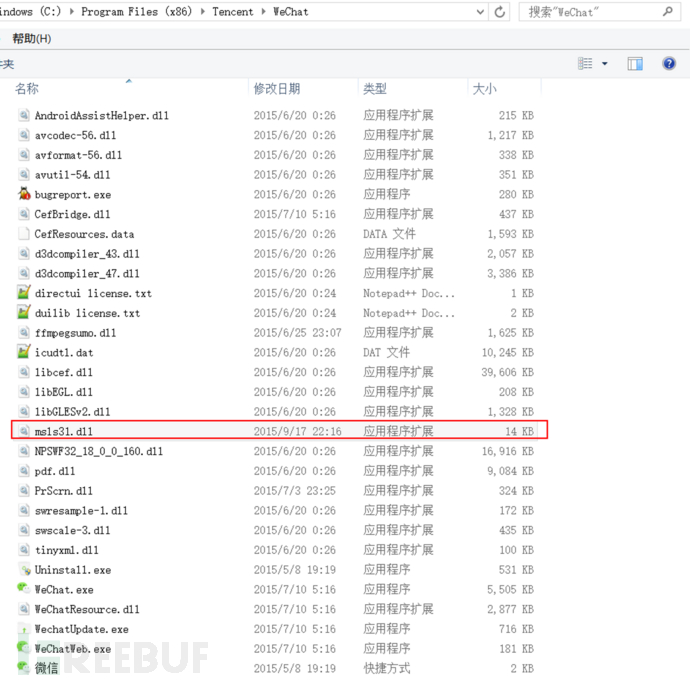The width and height of the screenshot is (690, 682).
Task: Click the refresh icon in the address bar
Action: pos(499,12)
